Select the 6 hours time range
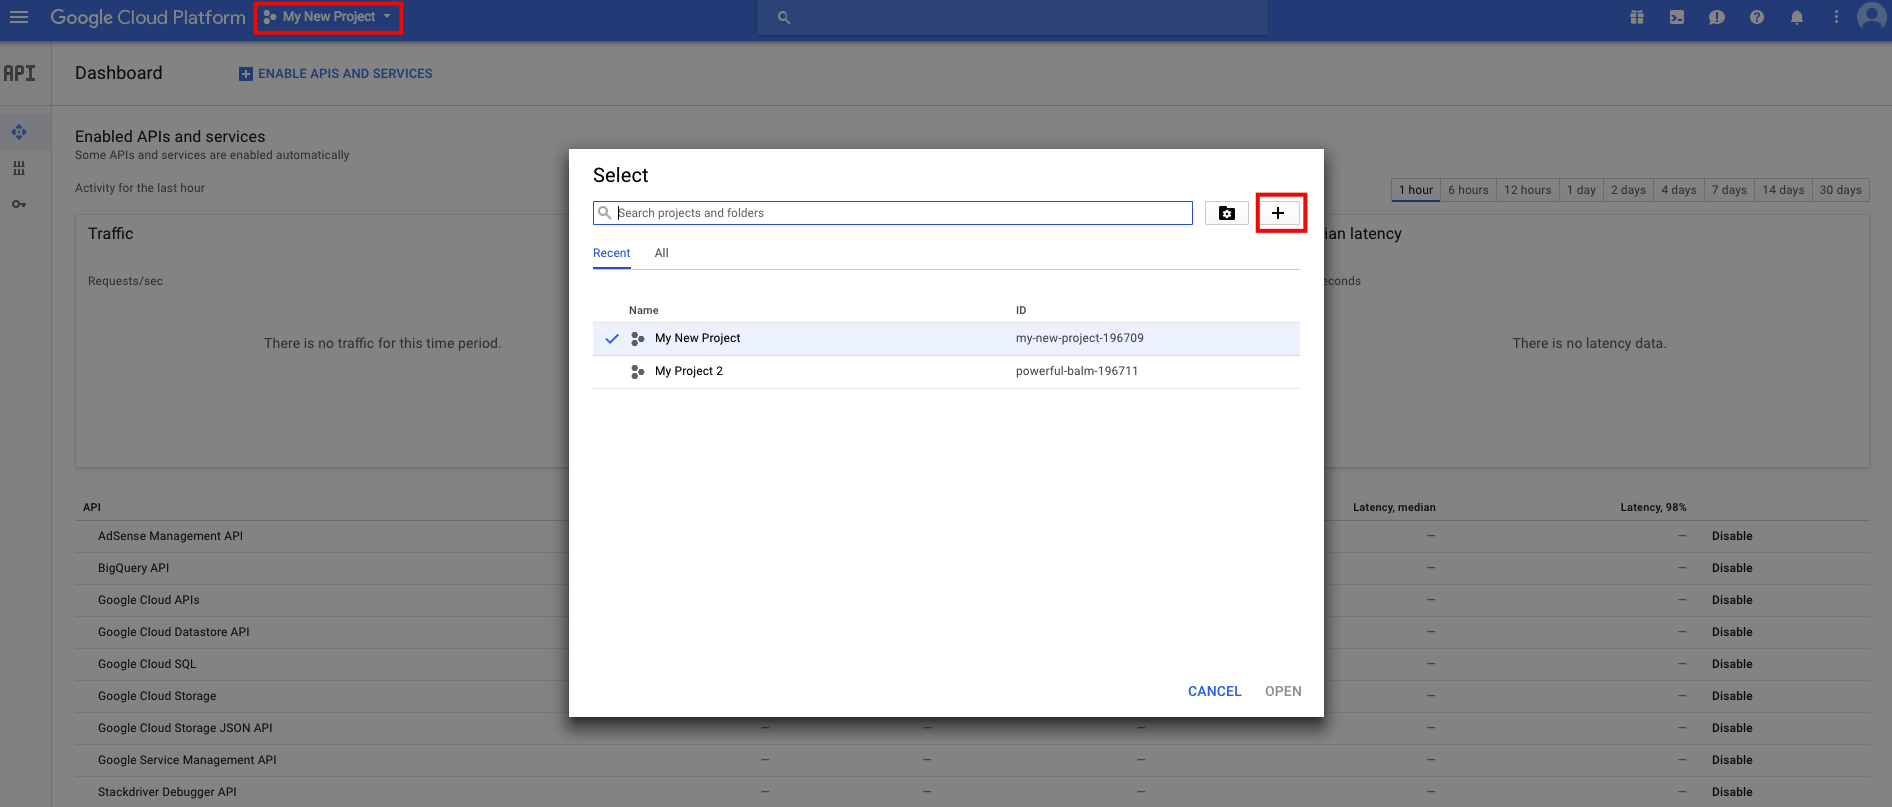 tap(1468, 190)
